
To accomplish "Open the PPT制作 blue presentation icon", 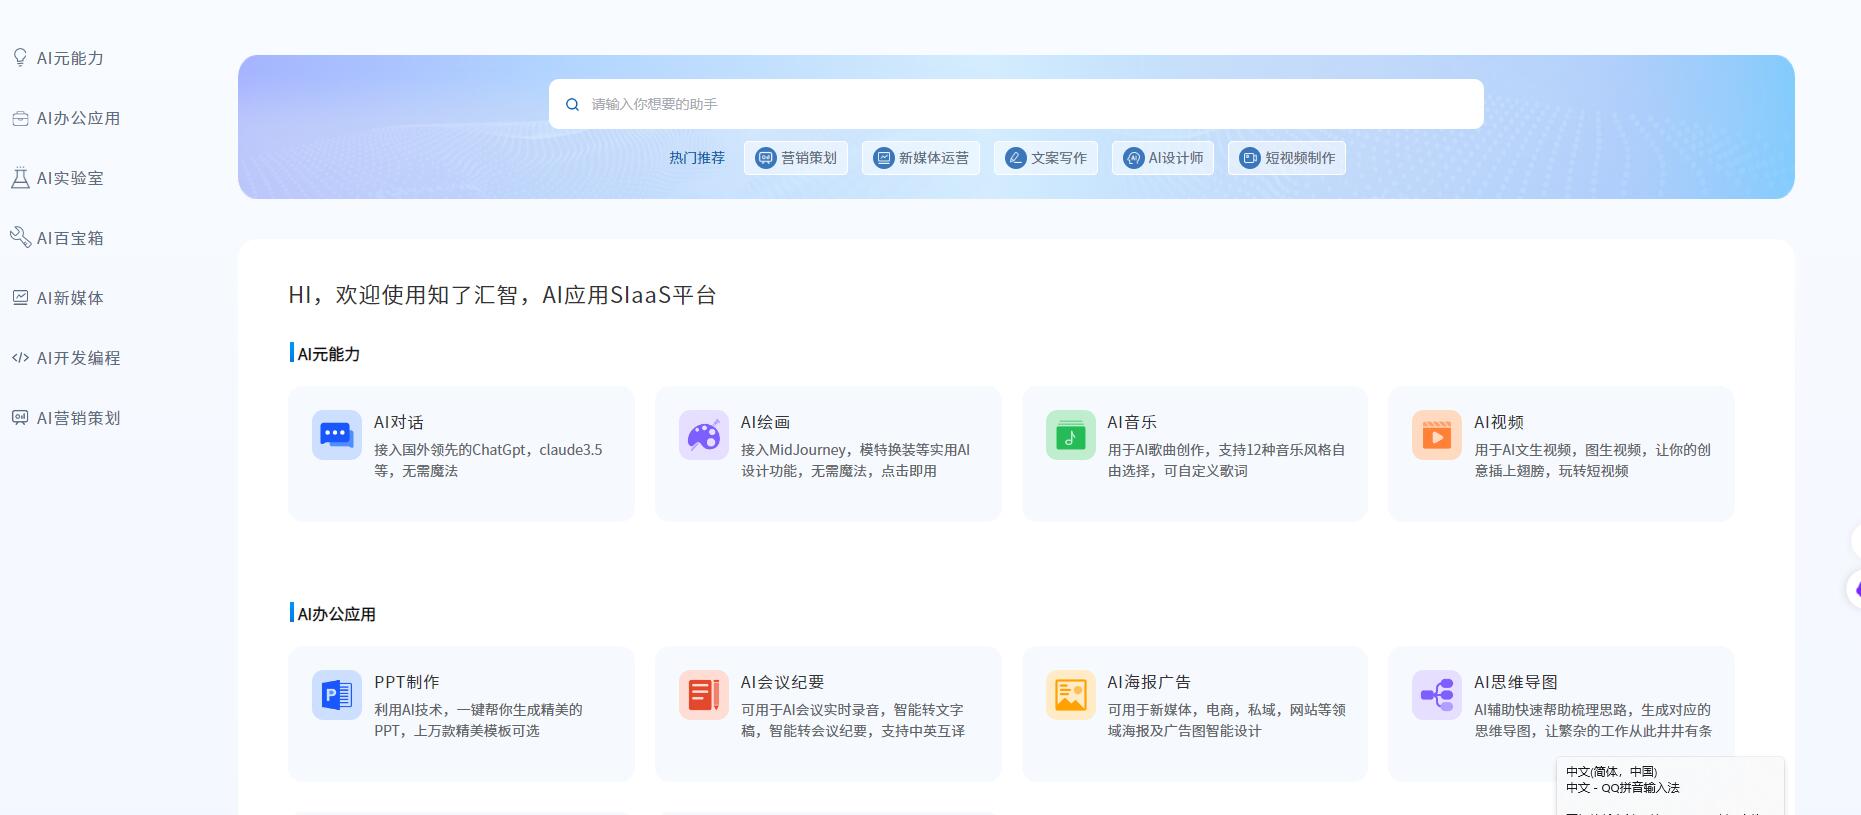I will 336,695.
